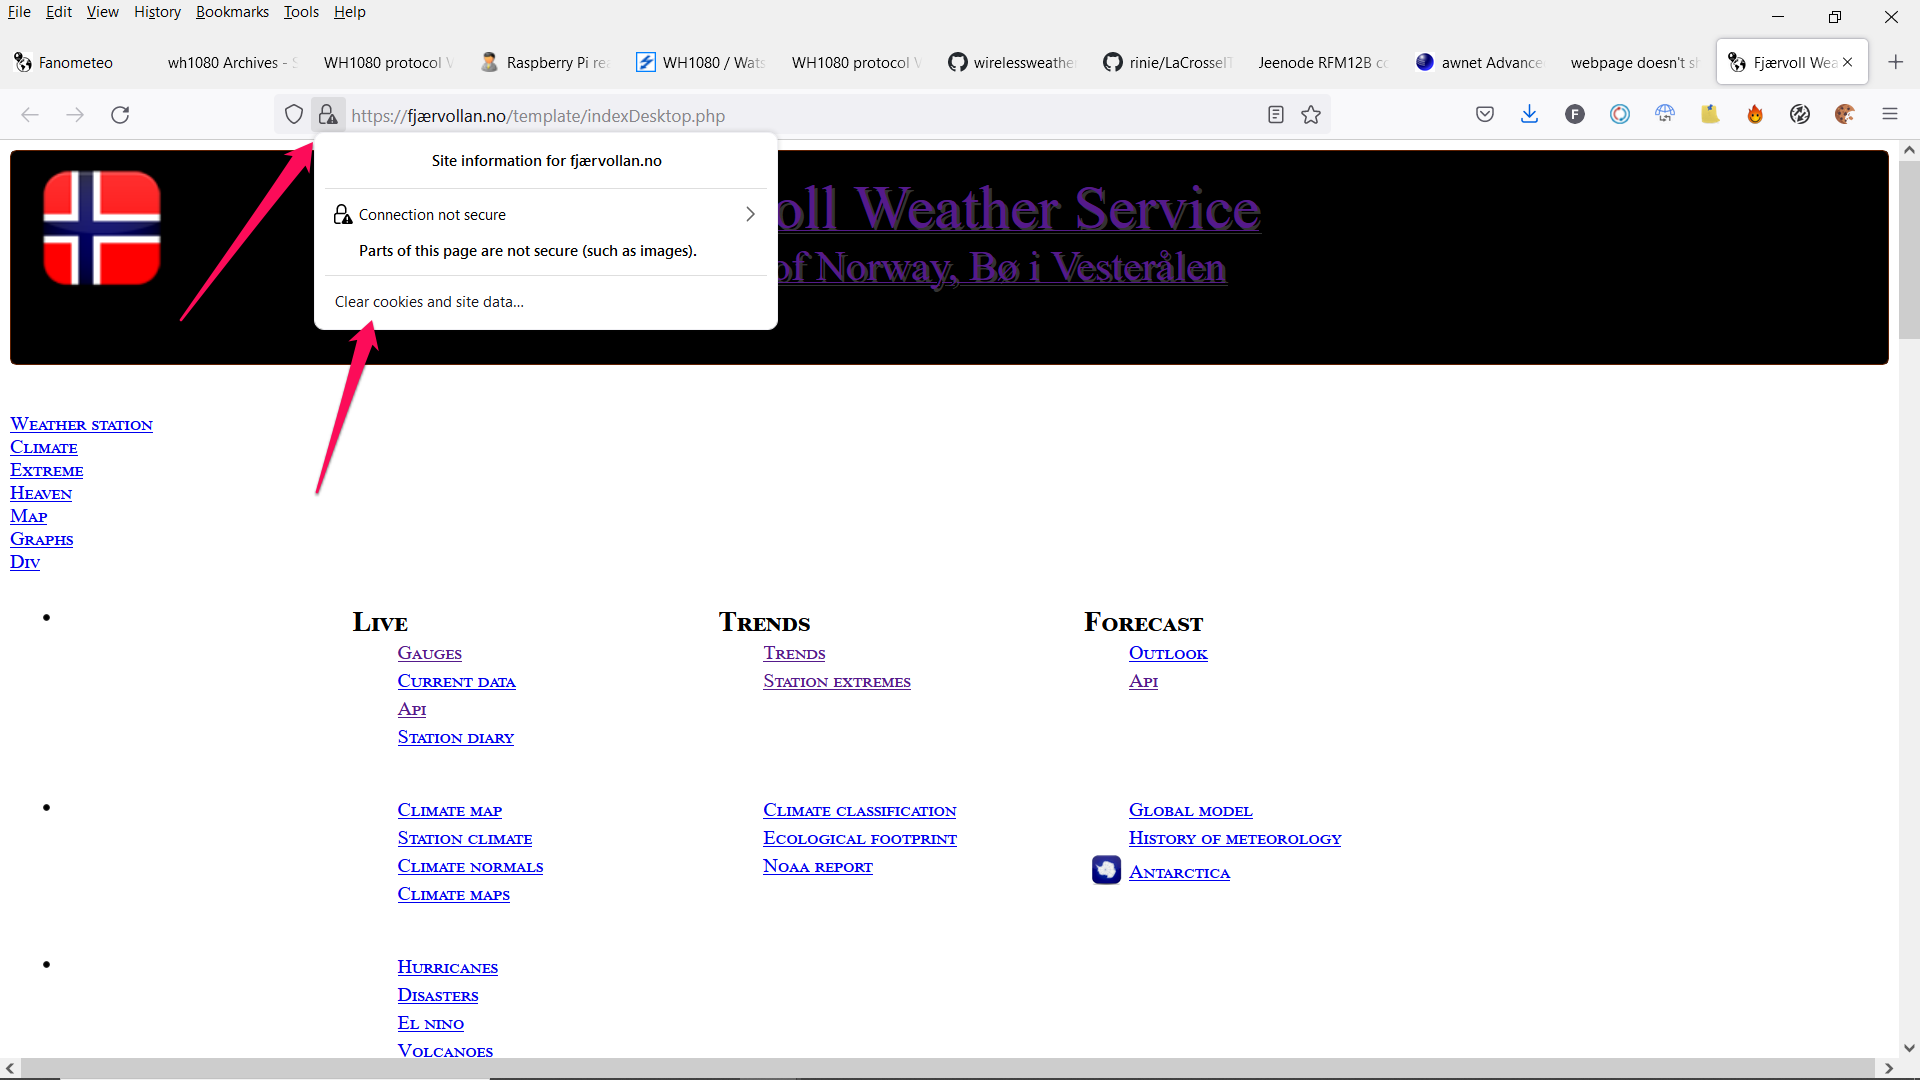1920x1080 pixels.
Task: Open History of Meteorology link
Action: click(1234, 838)
